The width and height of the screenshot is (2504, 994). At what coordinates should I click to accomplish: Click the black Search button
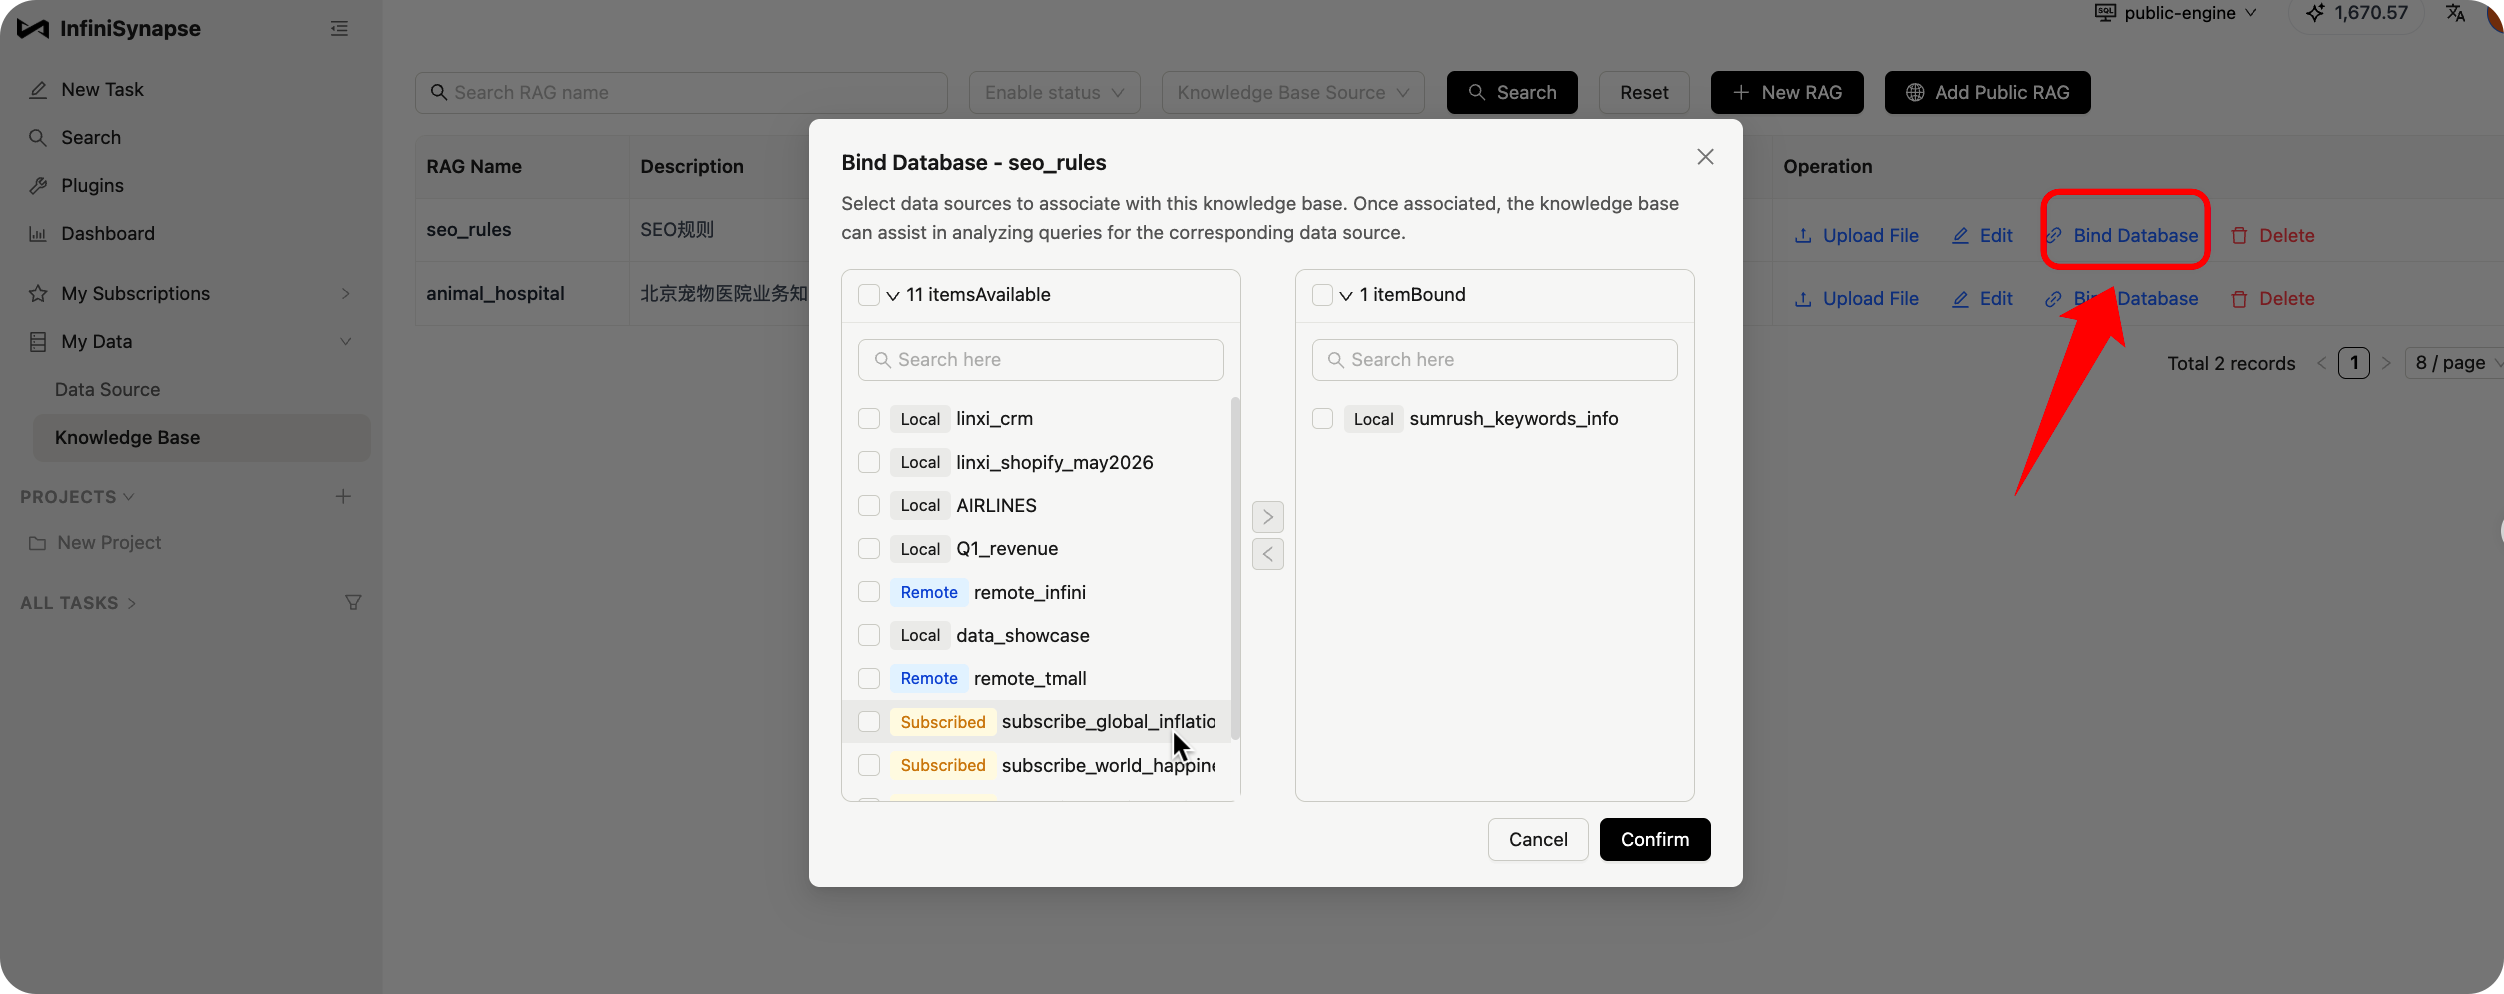pos(1512,92)
